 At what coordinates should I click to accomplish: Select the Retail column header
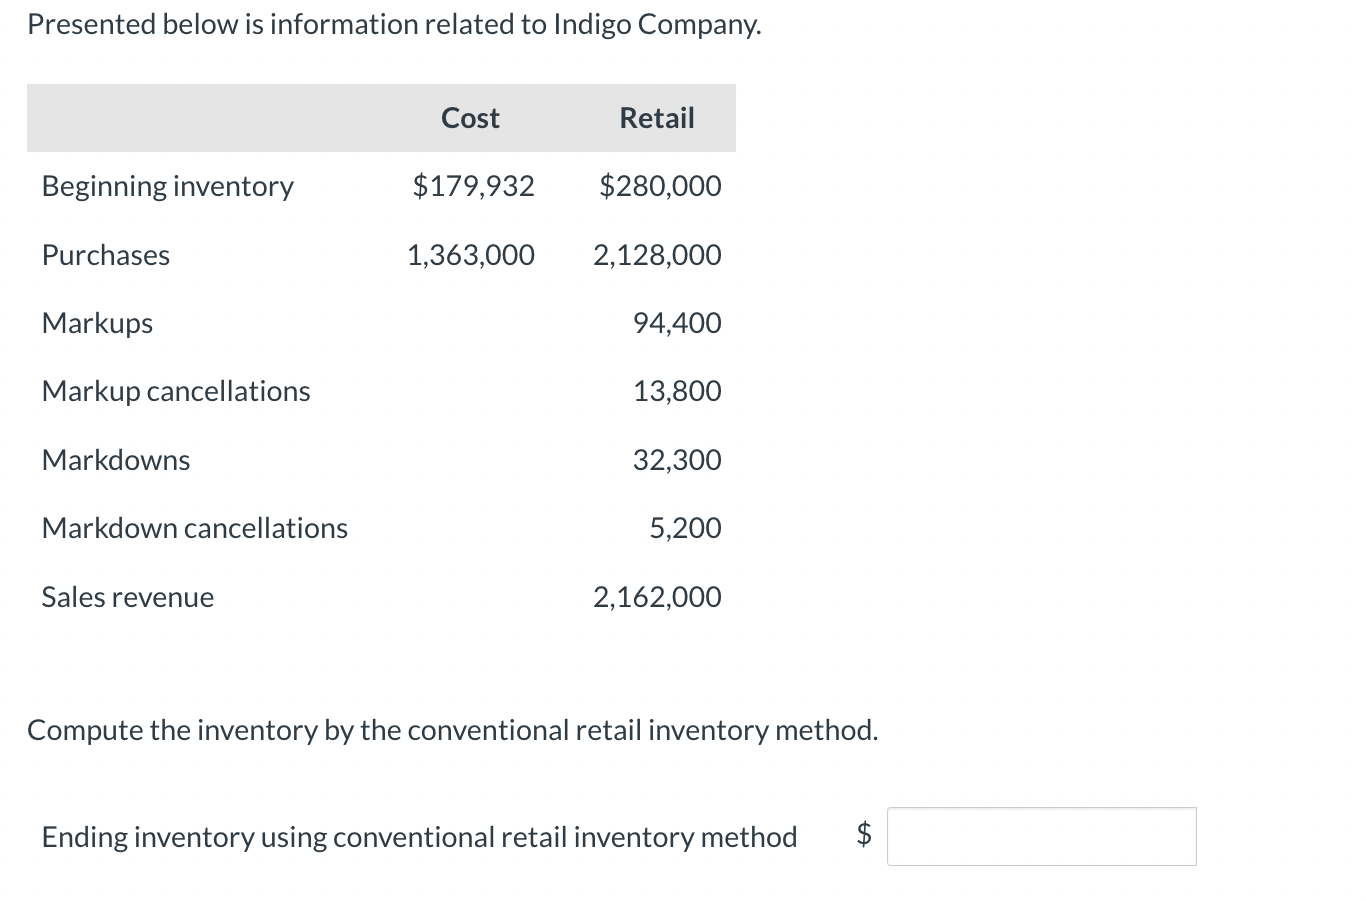coord(656,117)
